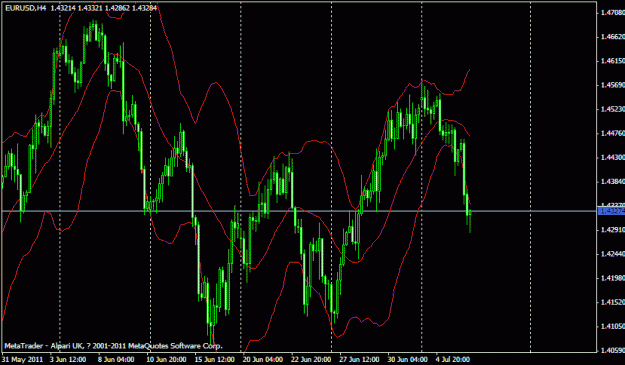Click the EURUSD,H4 chart title
This screenshot has height=365, width=625.
point(25,8)
